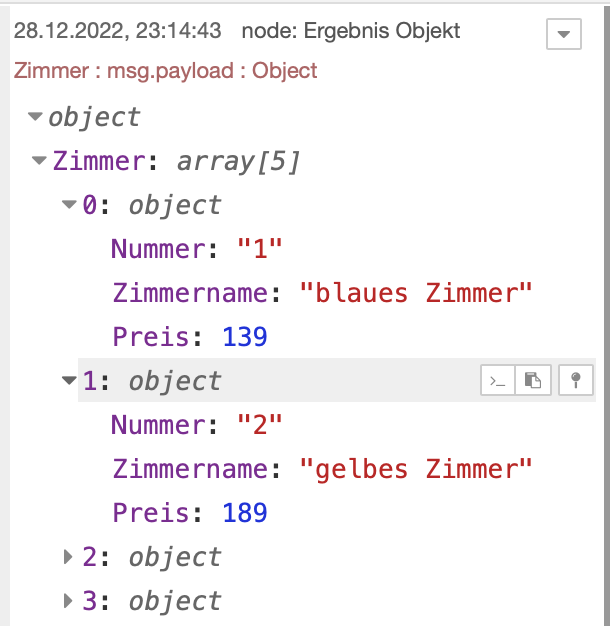Click the Nummer value "2"
Viewport: 610px width, 626px height.
(260, 425)
